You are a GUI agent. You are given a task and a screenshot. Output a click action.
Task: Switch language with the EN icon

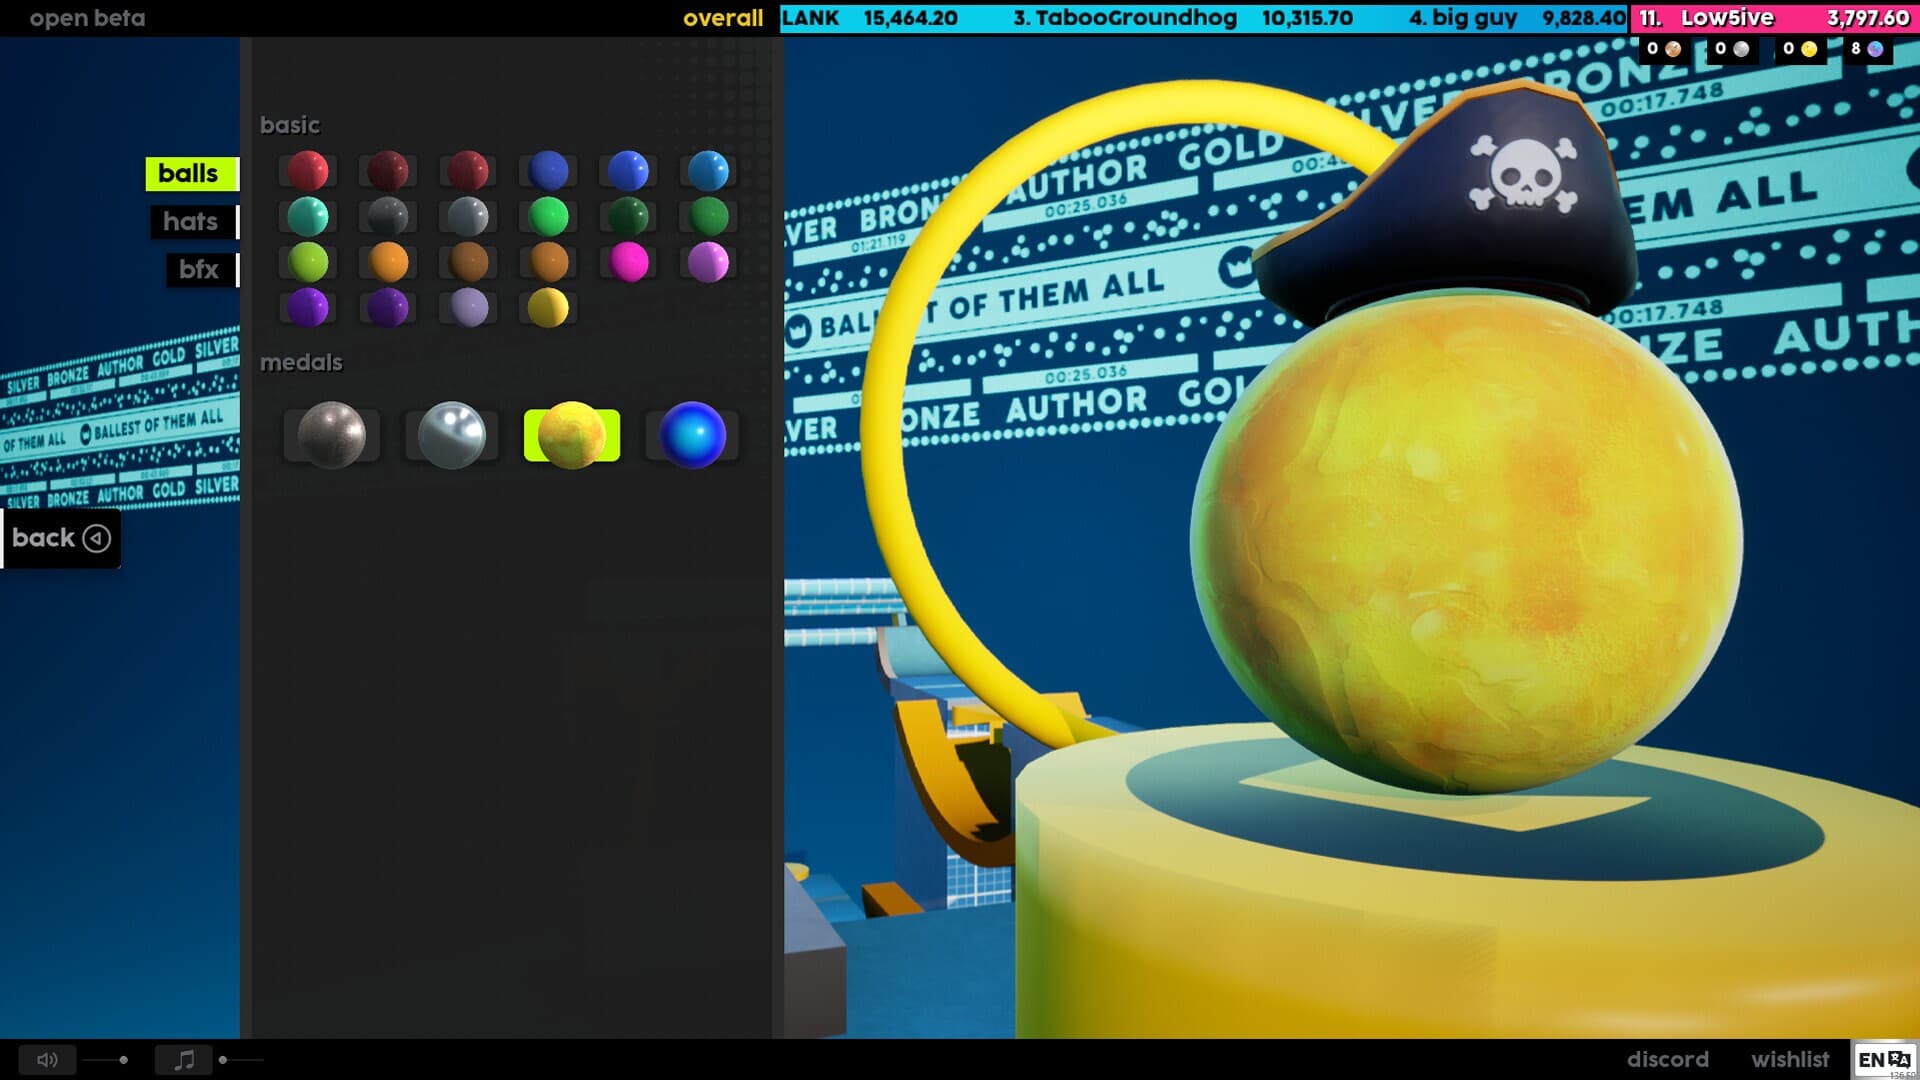[1884, 1059]
